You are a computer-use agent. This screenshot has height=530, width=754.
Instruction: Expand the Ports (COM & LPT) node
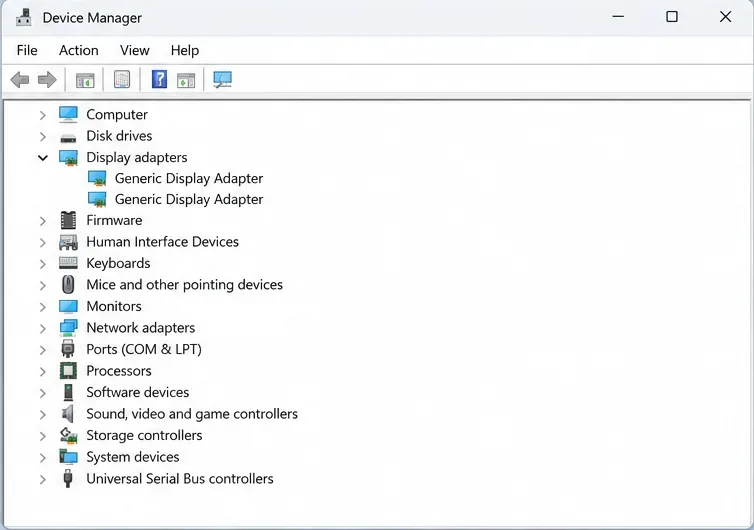(x=42, y=350)
